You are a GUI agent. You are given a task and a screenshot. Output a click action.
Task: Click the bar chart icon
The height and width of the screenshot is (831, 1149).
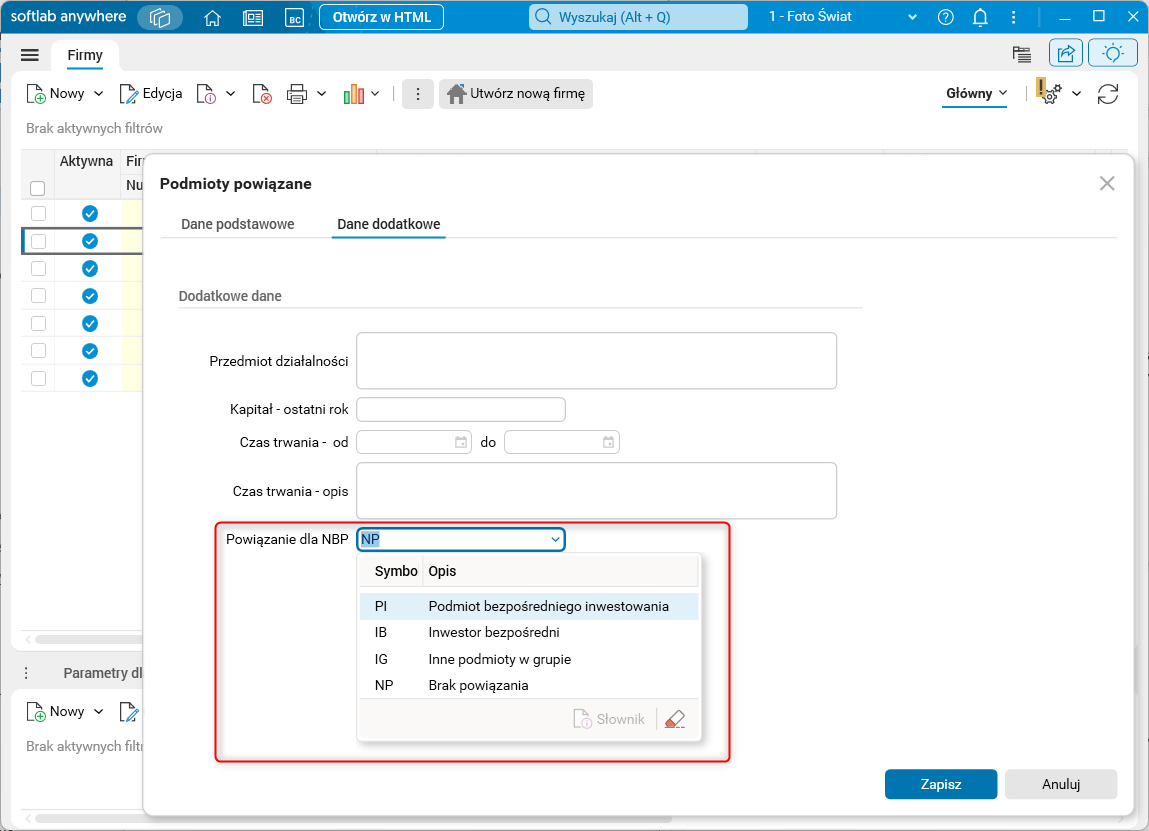click(354, 94)
